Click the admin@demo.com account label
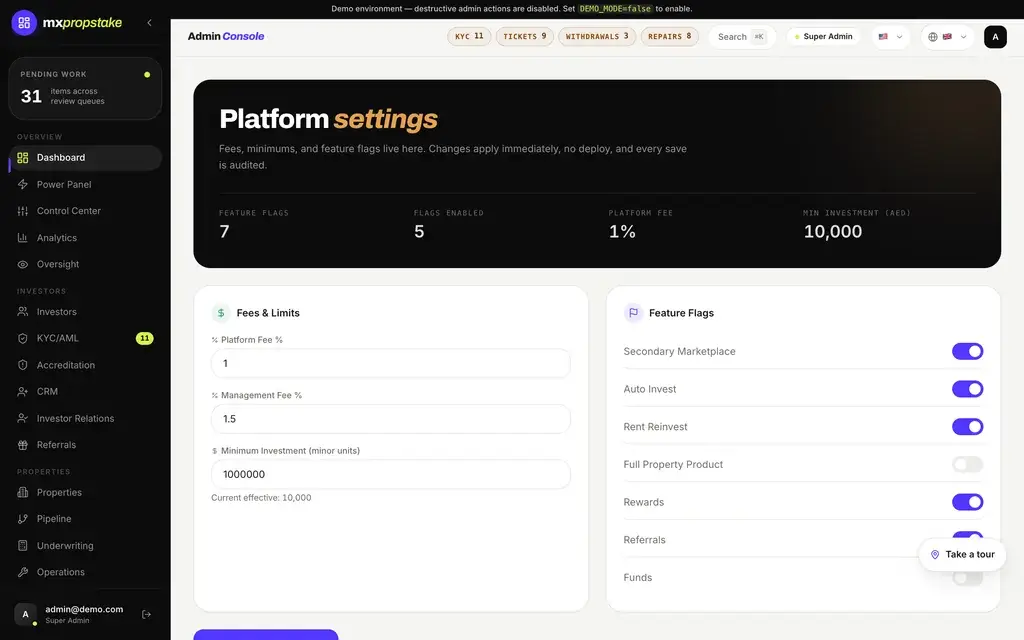The width and height of the screenshot is (1024, 640). (x=84, y=609)
